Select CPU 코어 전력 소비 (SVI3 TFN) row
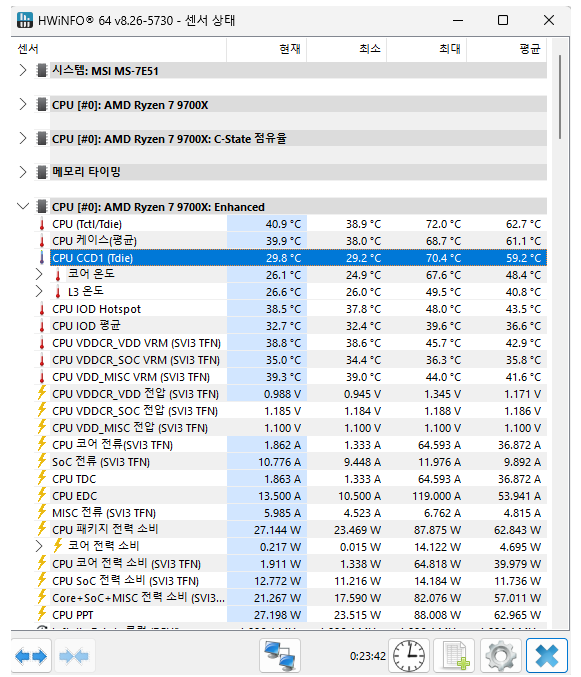581x677 pixels. click(290, 563)
